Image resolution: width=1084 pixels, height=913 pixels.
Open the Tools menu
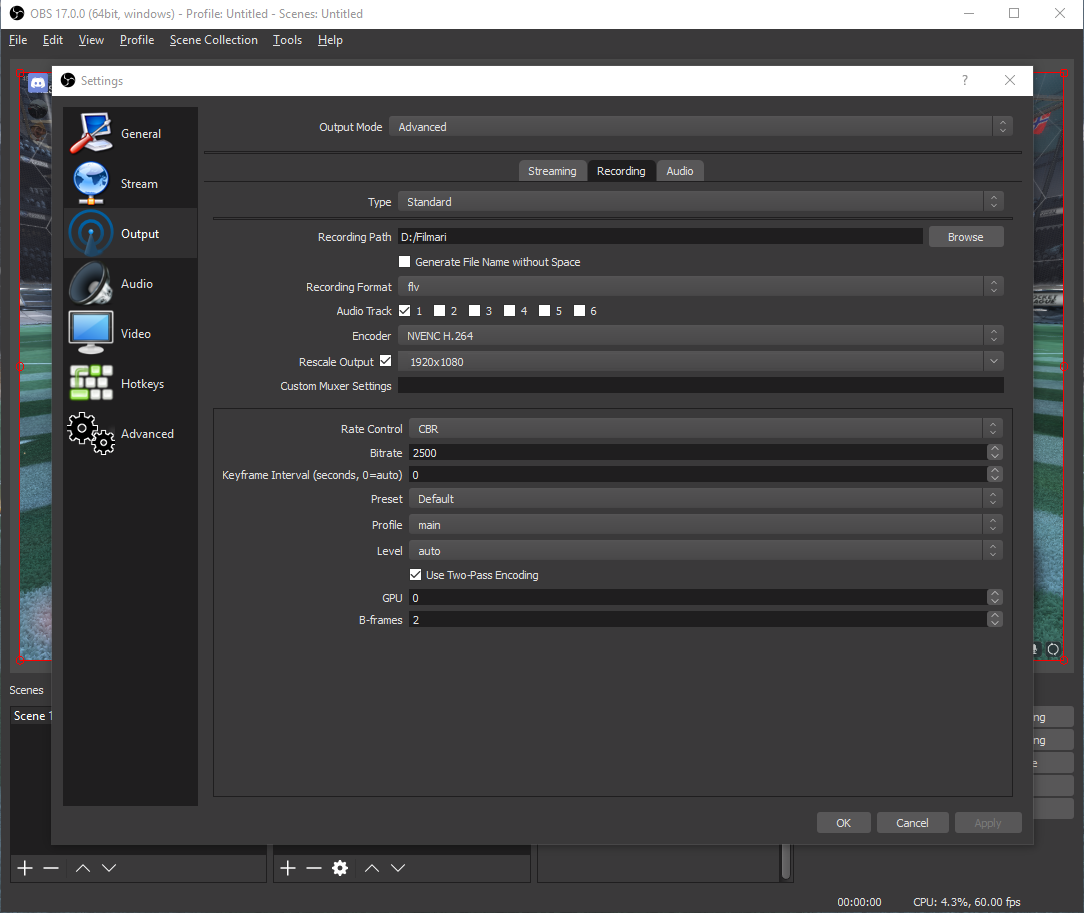tap(287, 40)
